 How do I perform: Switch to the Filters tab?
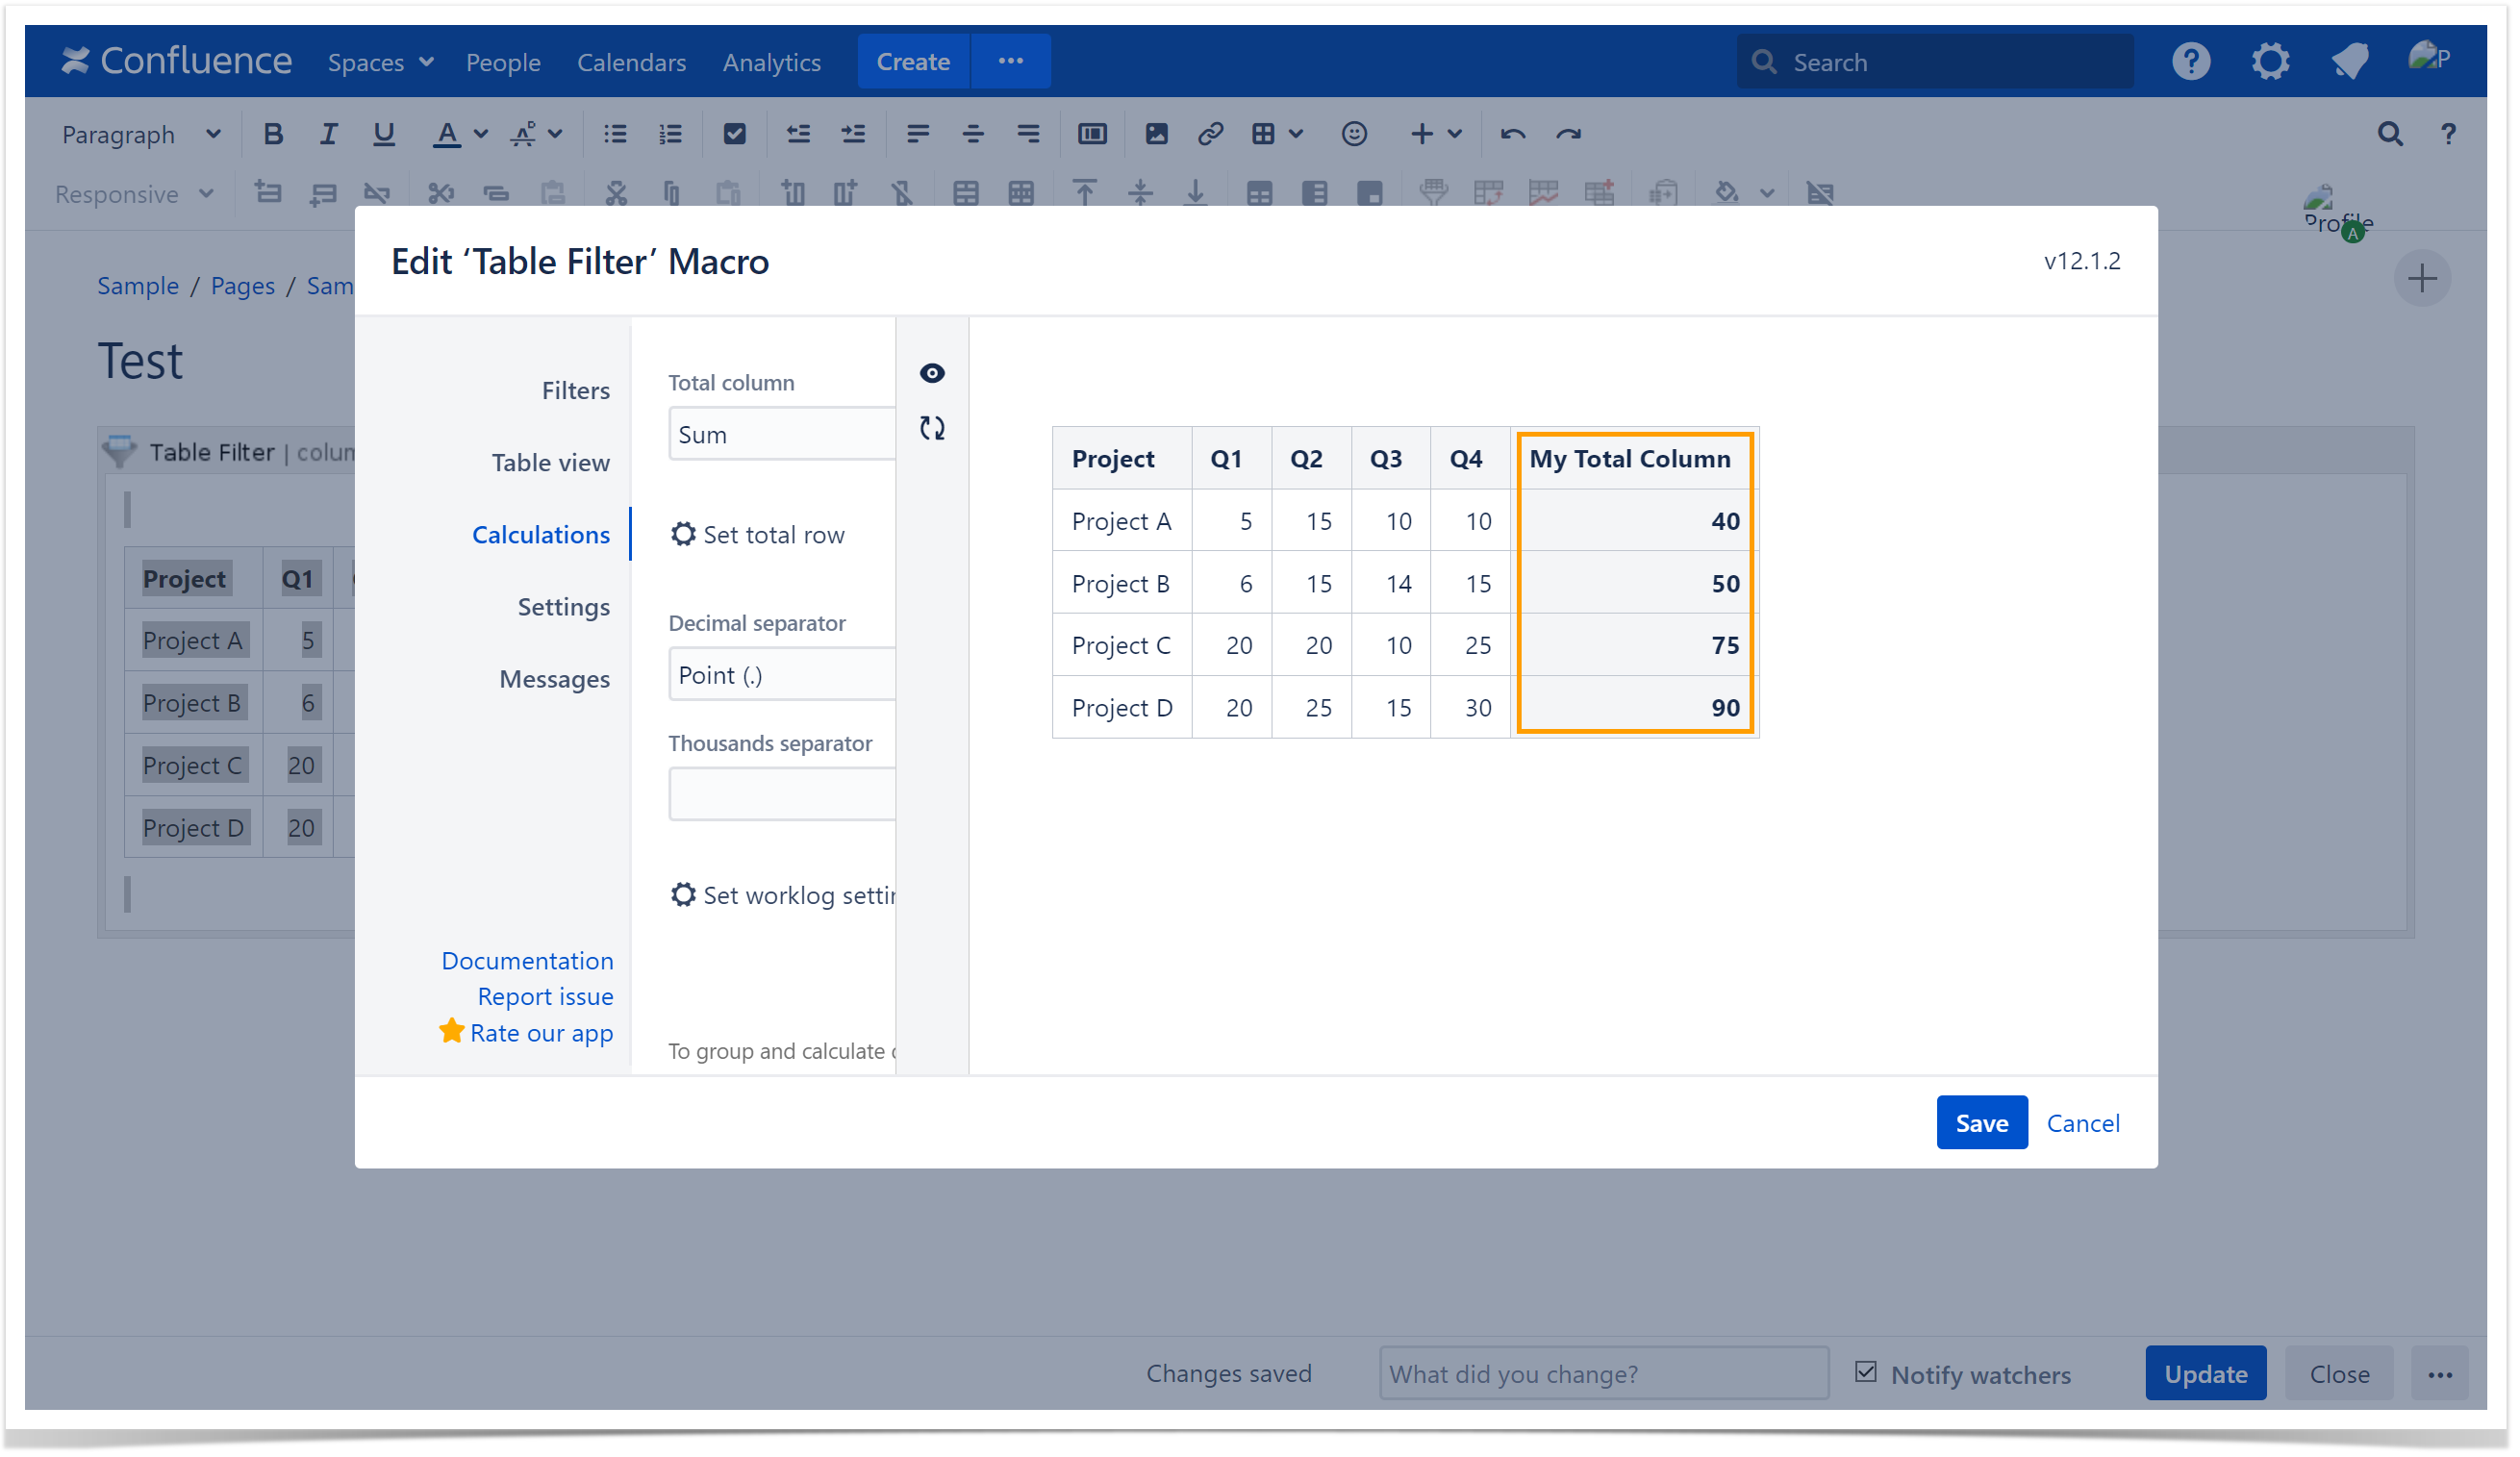pos(575,391)
